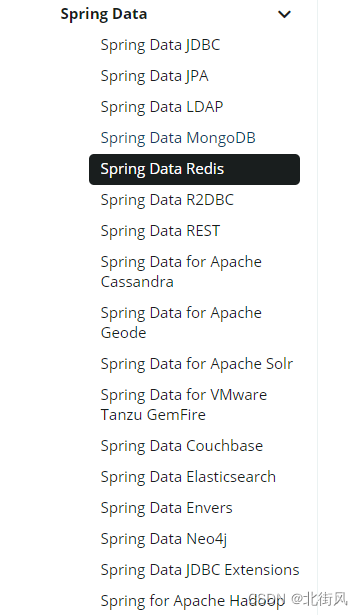Go to Spring Data for Apache Solr
This screenshot has width=363, height=615.
pos(197,364)
